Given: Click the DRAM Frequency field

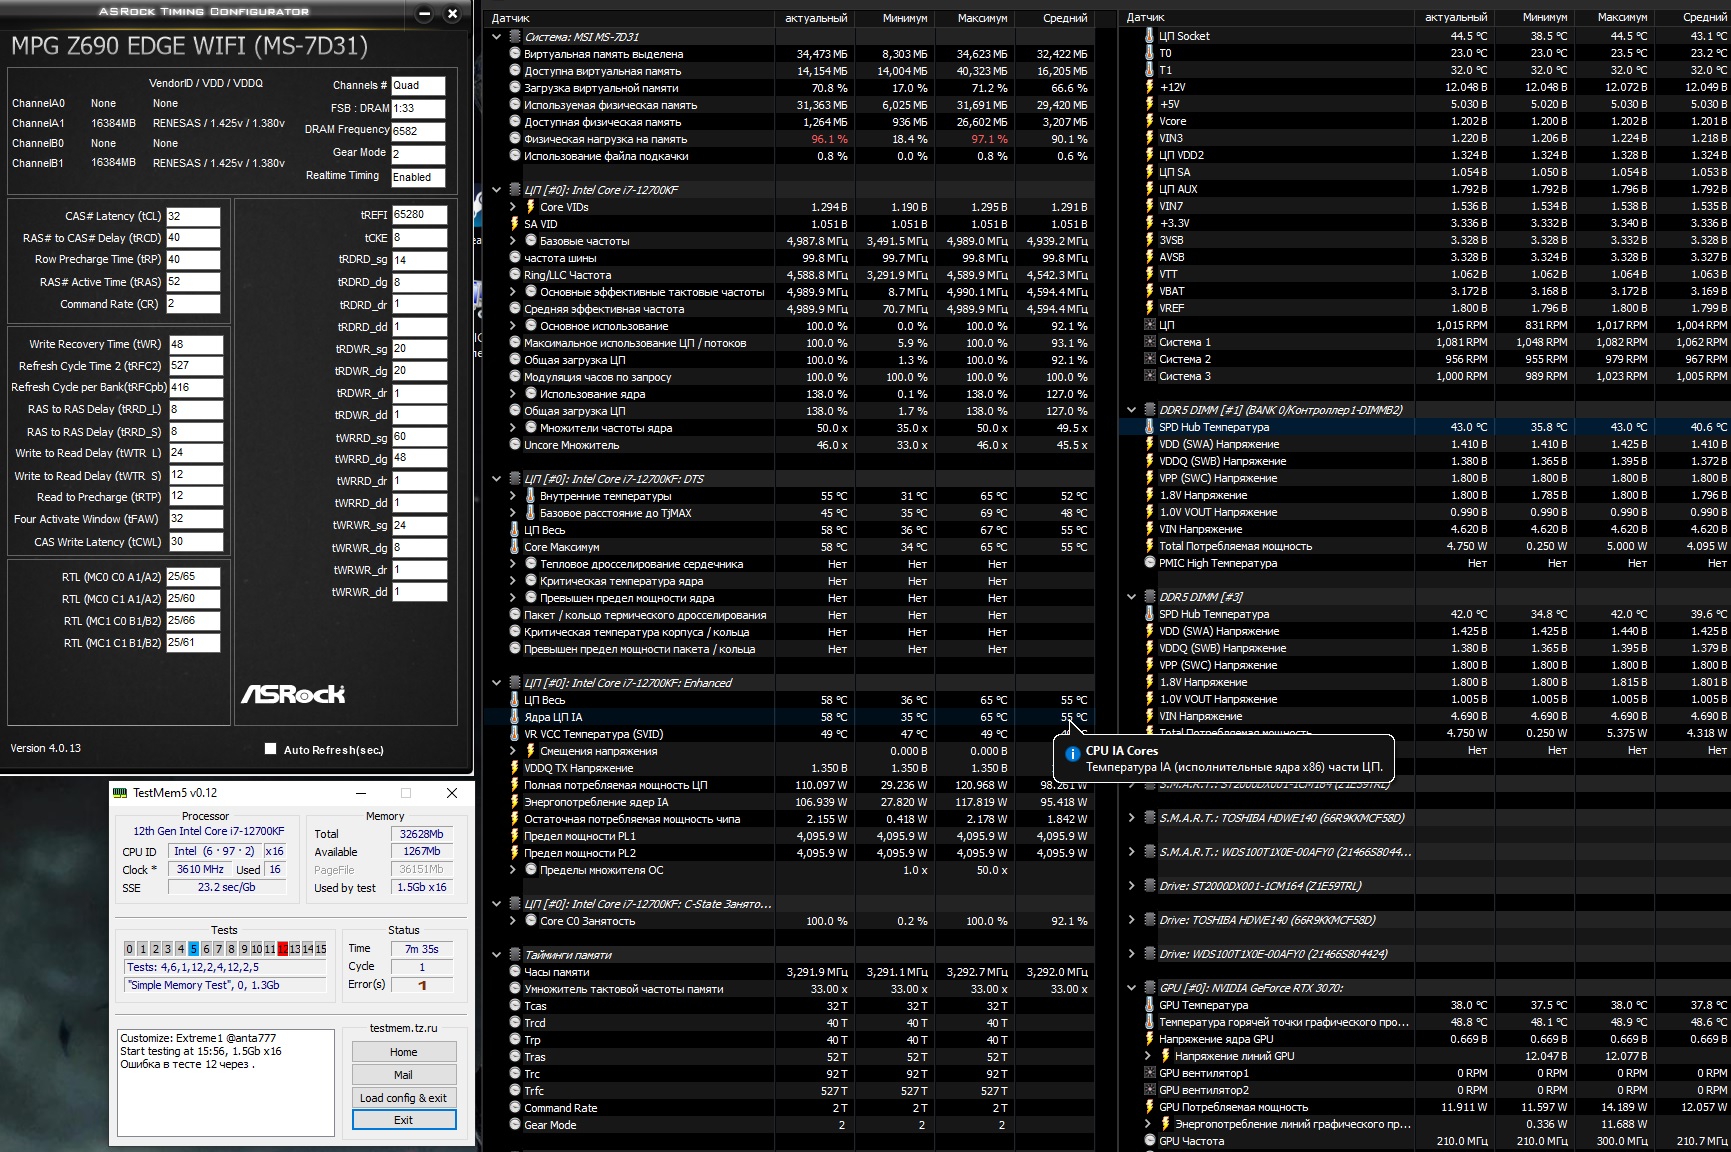Looking at the screenshot, I should point(418,131).
